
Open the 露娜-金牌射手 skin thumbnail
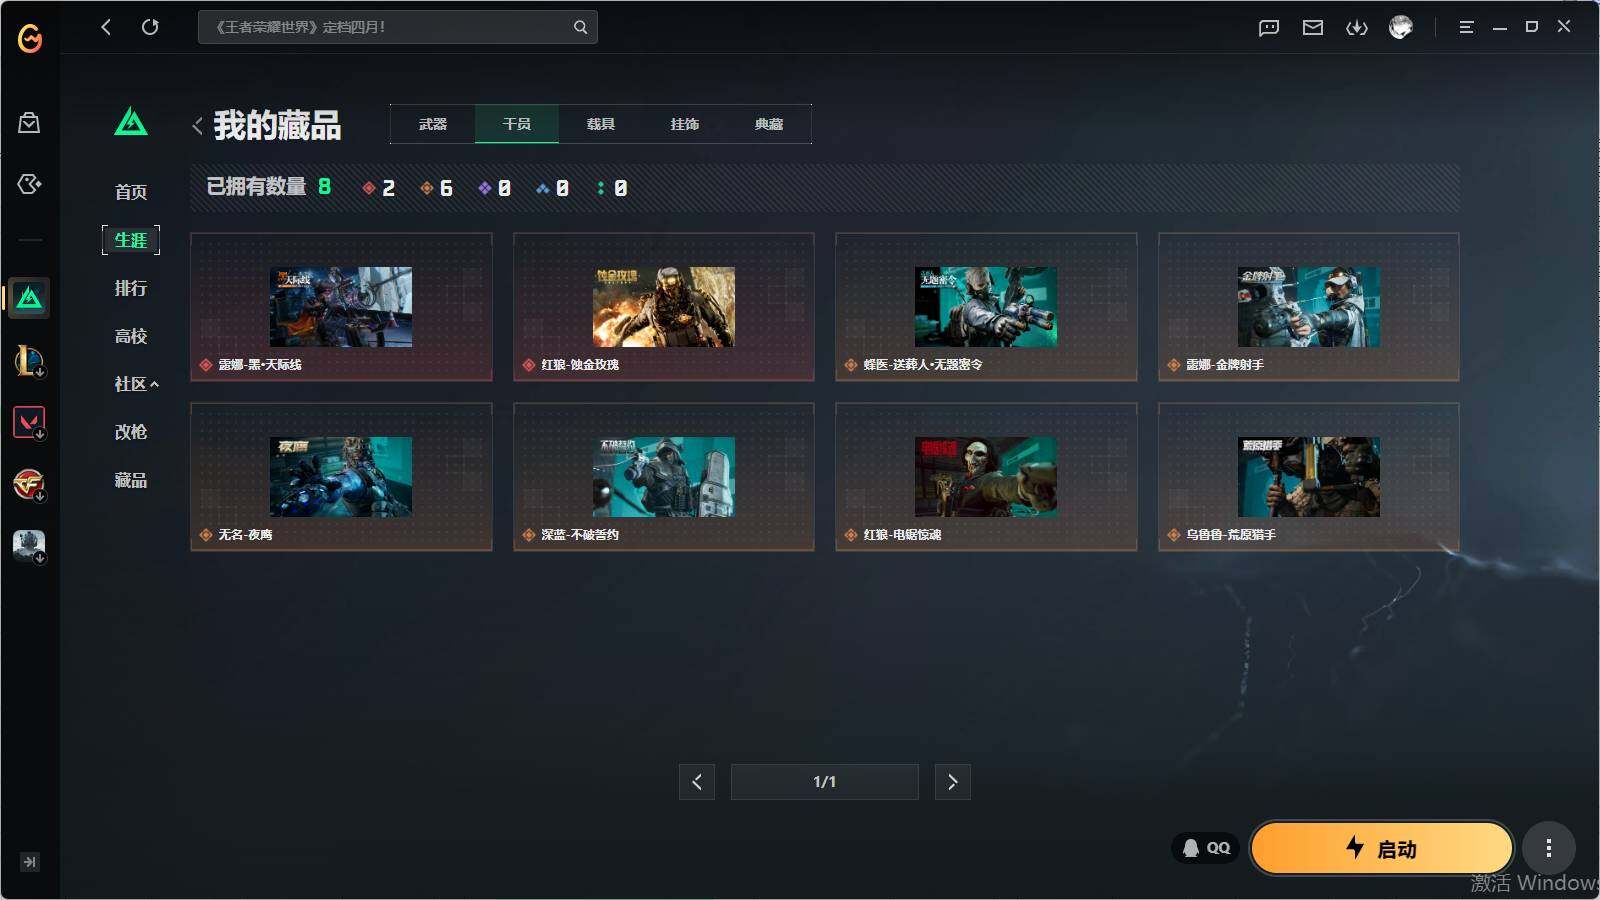tap(1309, 307)
